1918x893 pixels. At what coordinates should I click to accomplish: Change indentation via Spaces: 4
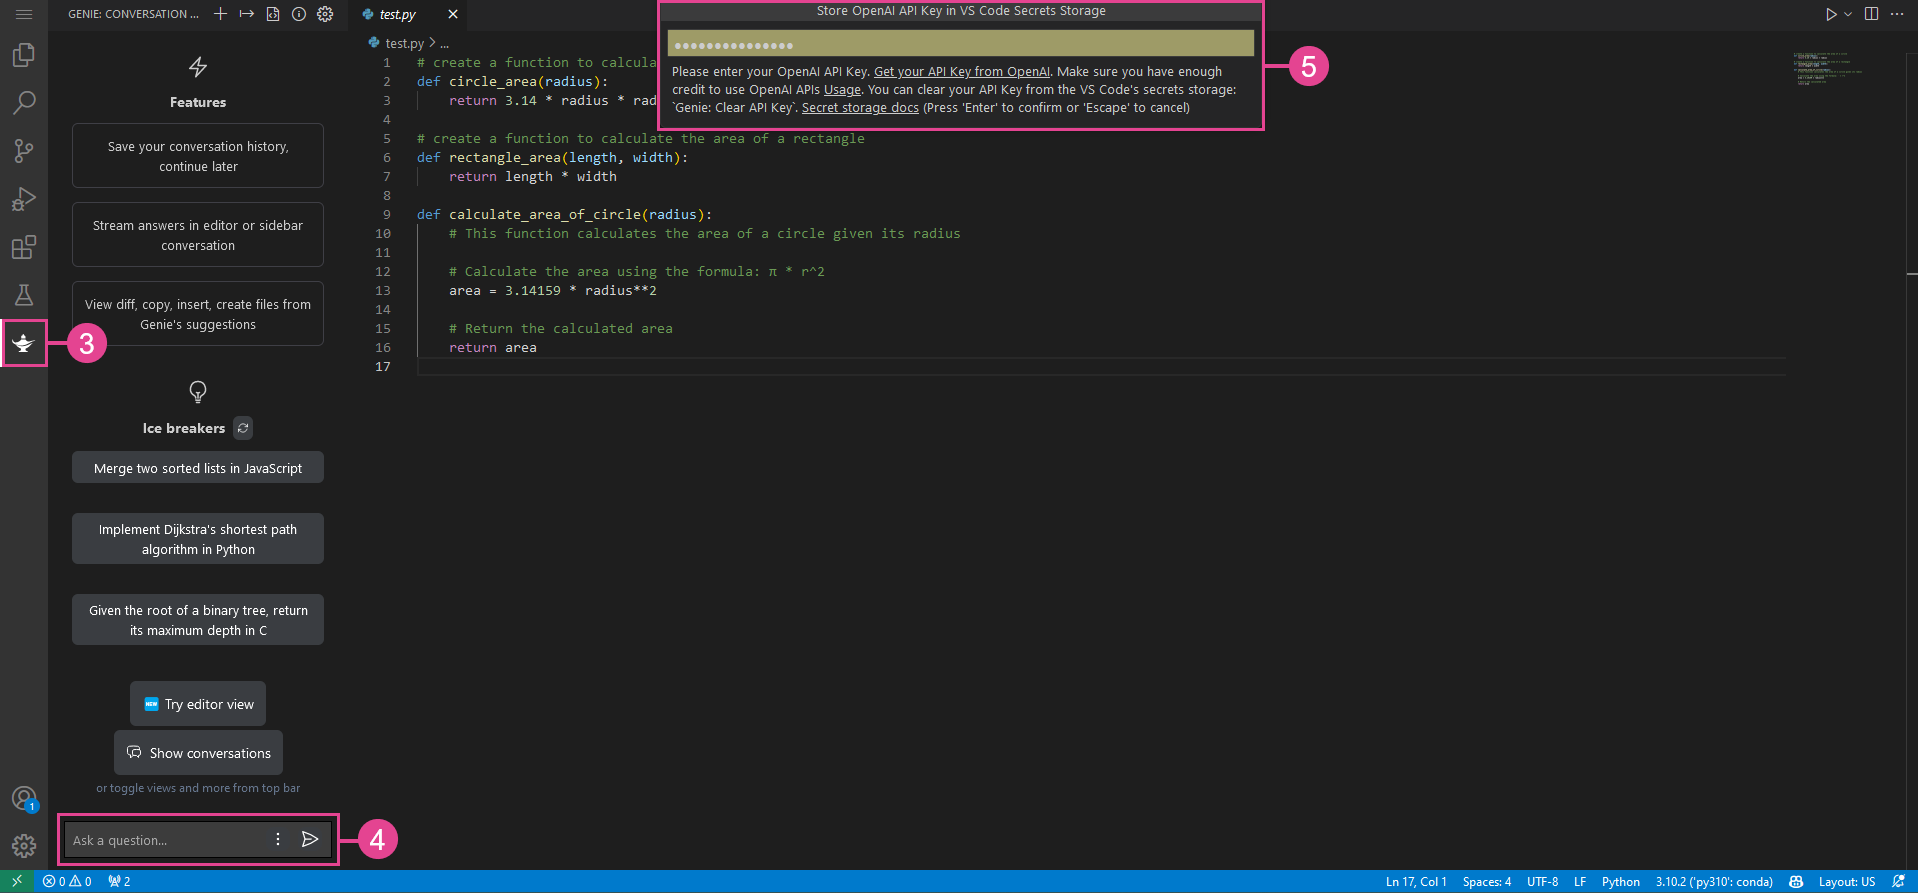(1487, 881)
